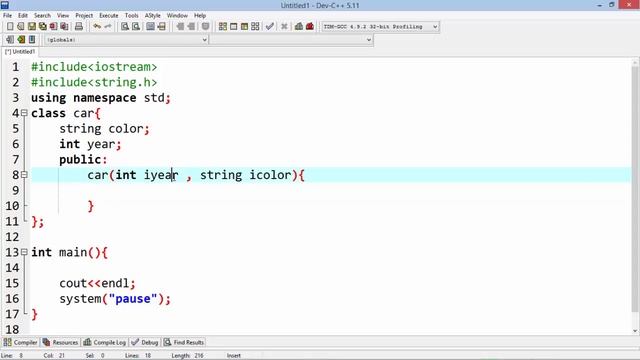Switch to the Compiler bottom tab
Image resolution: width=640 pixels, height=360 pixels.
20,342
